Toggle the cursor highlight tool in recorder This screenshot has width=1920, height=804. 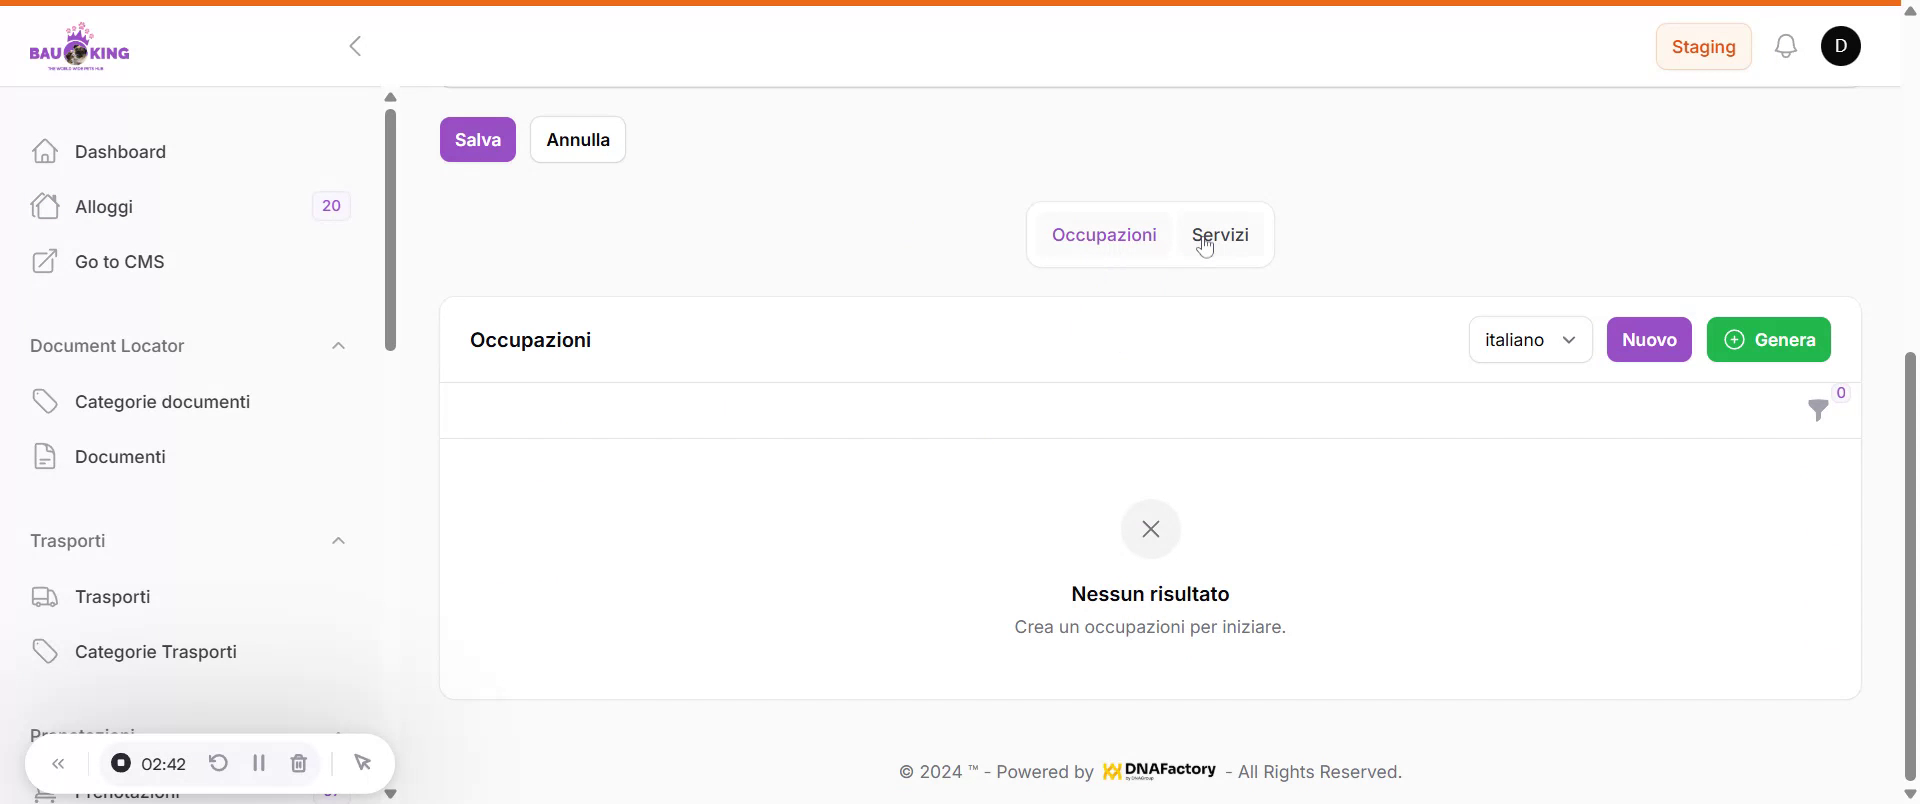click(x=362, y=763)
